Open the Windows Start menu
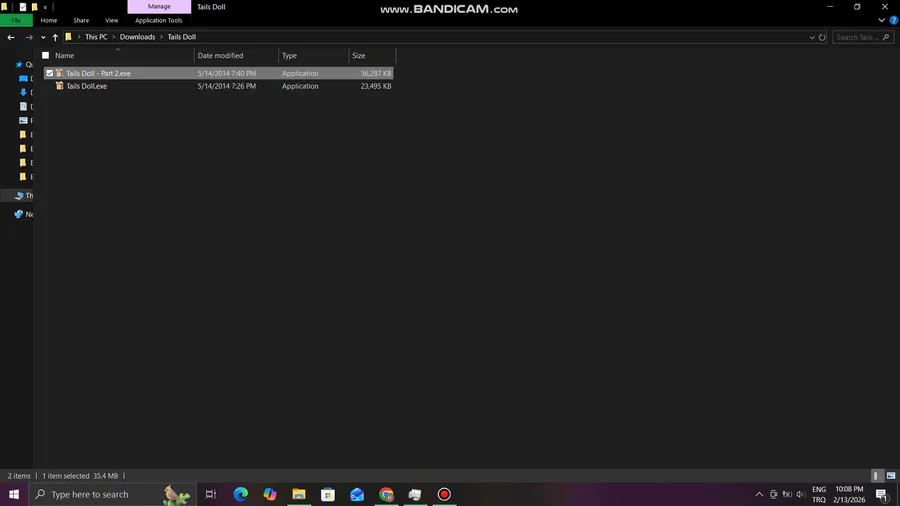 coord(14,494)
